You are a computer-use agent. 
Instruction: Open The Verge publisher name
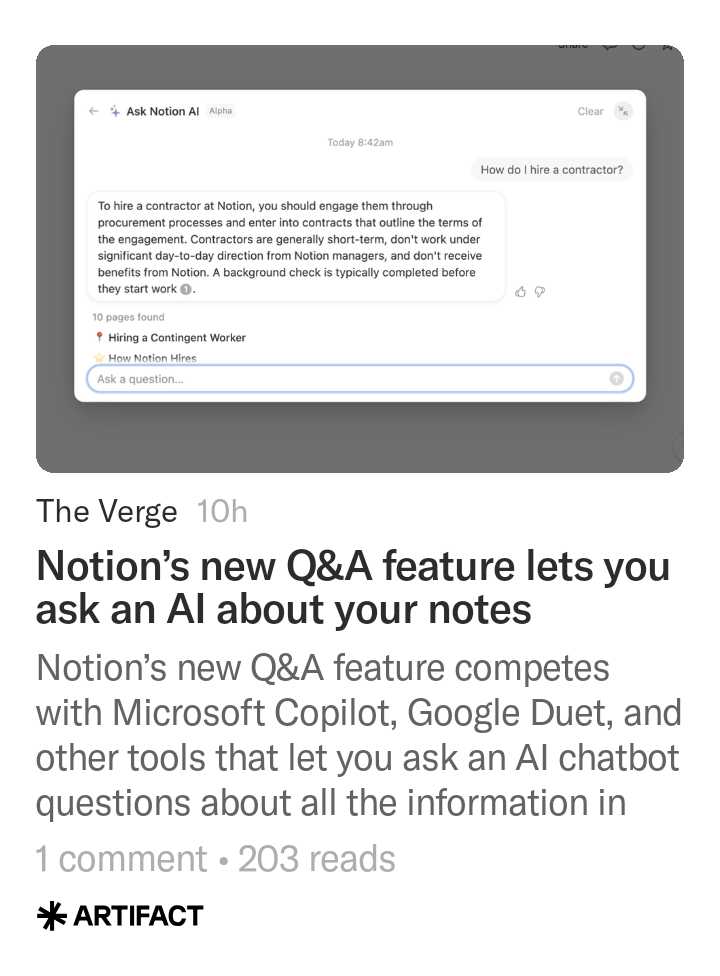click(x=106, y=512)
